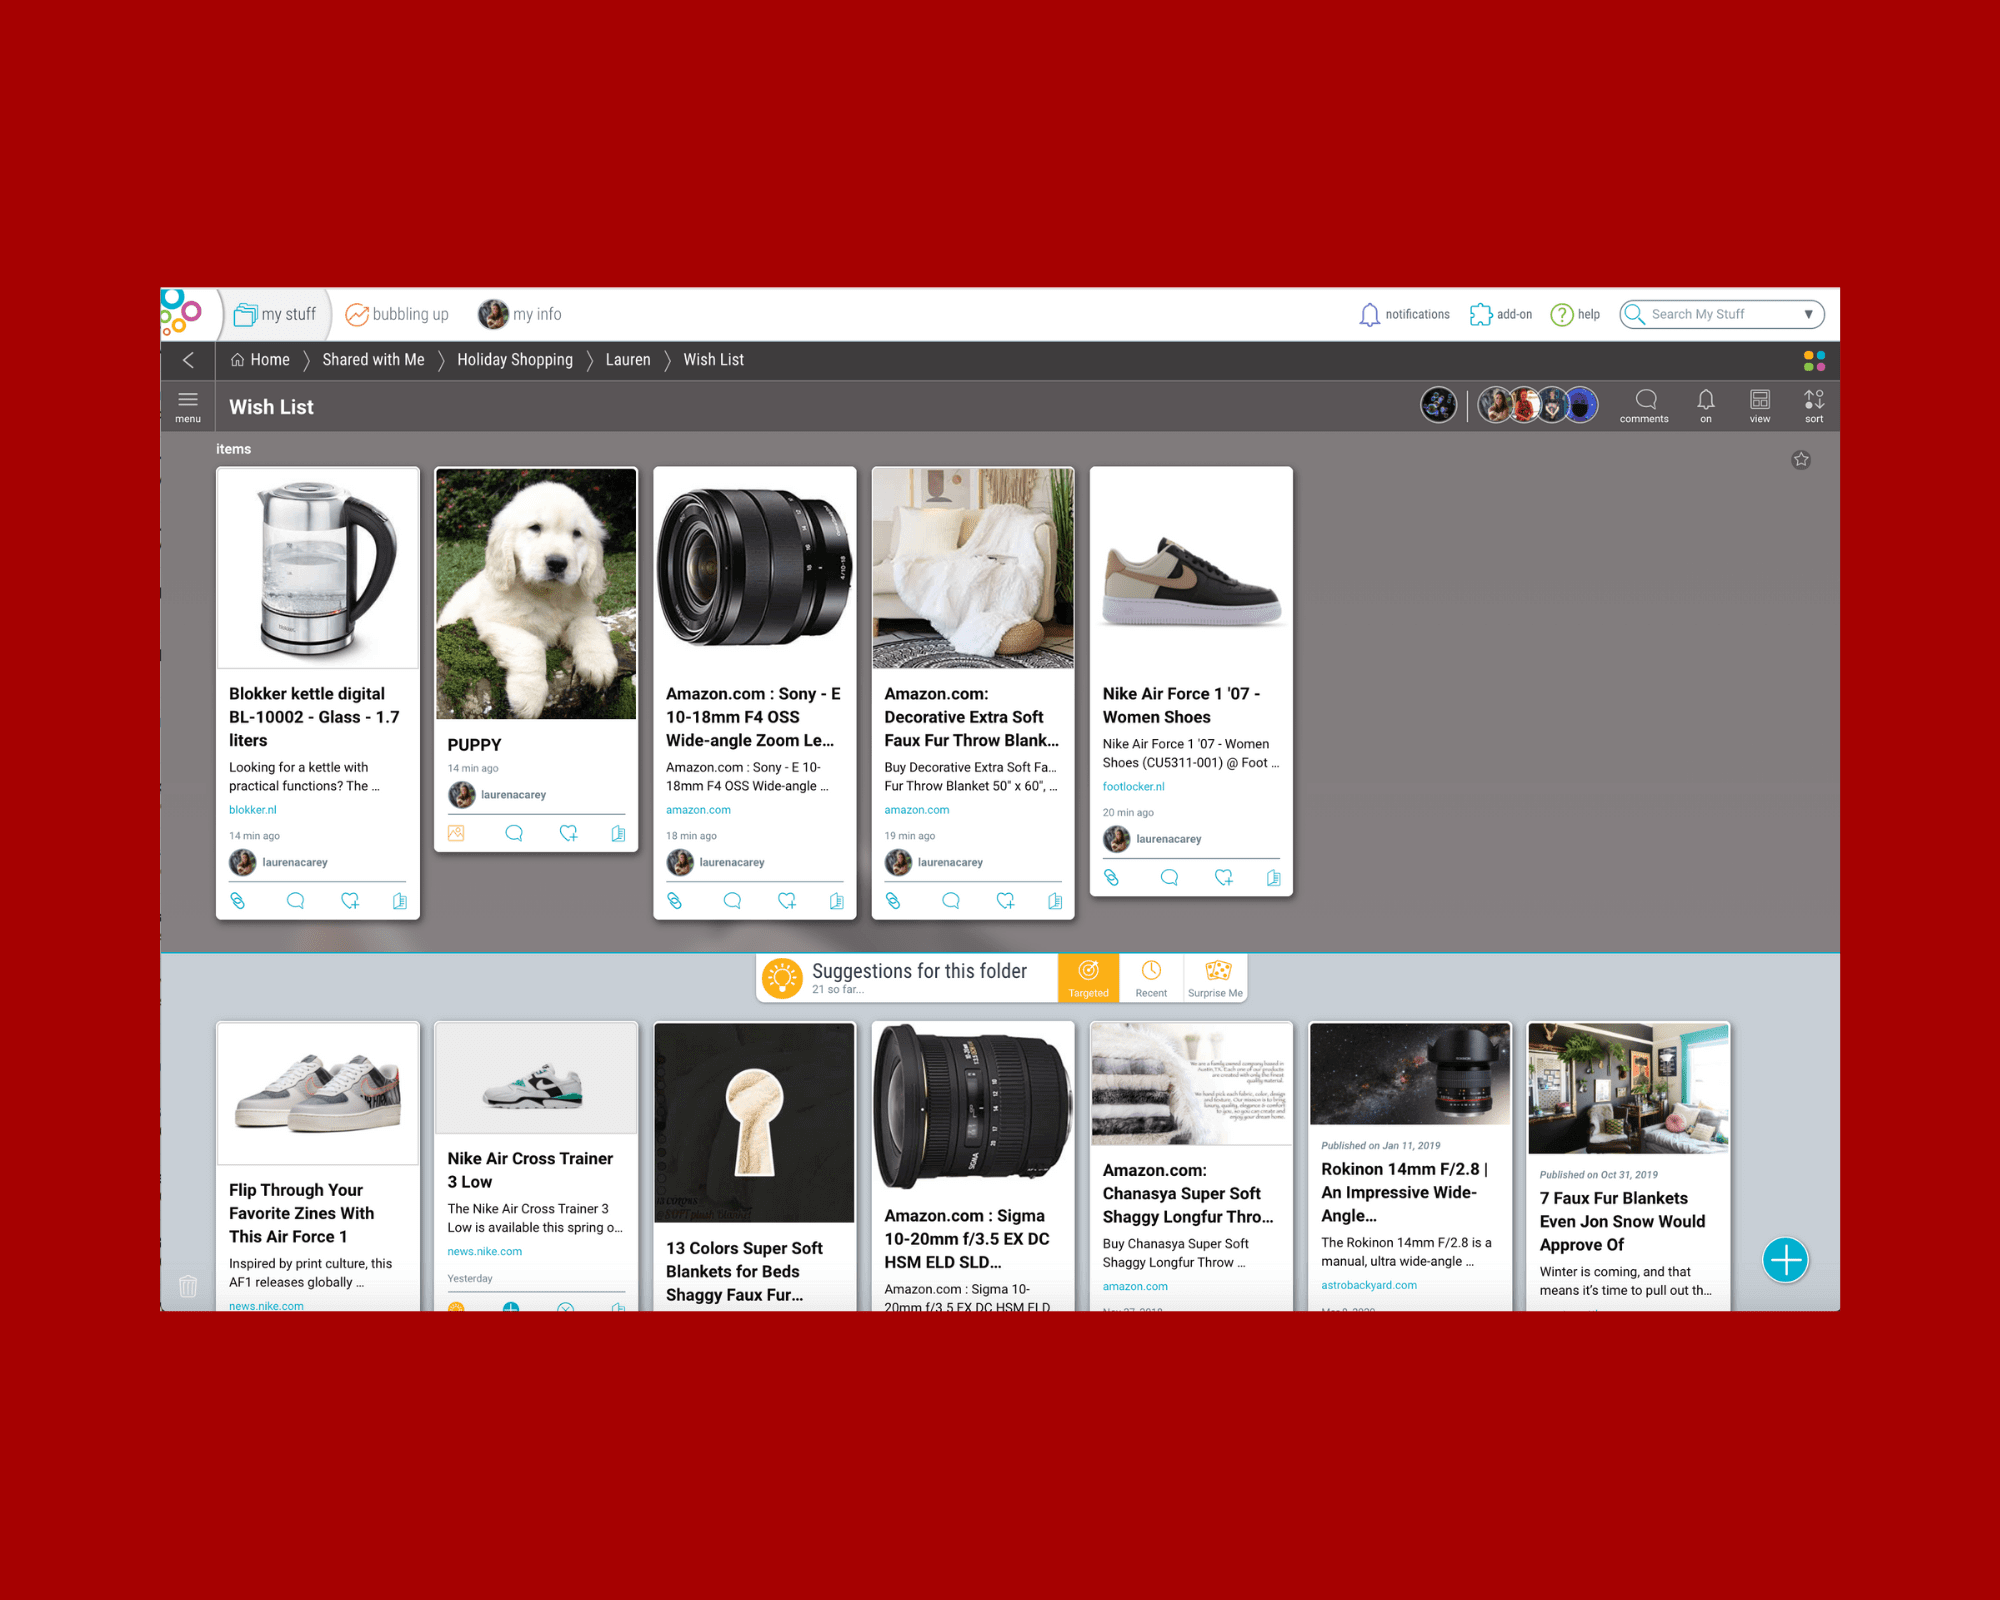
Task: Like the Nike Air Force 1 card
Action: click(1224, 878)
